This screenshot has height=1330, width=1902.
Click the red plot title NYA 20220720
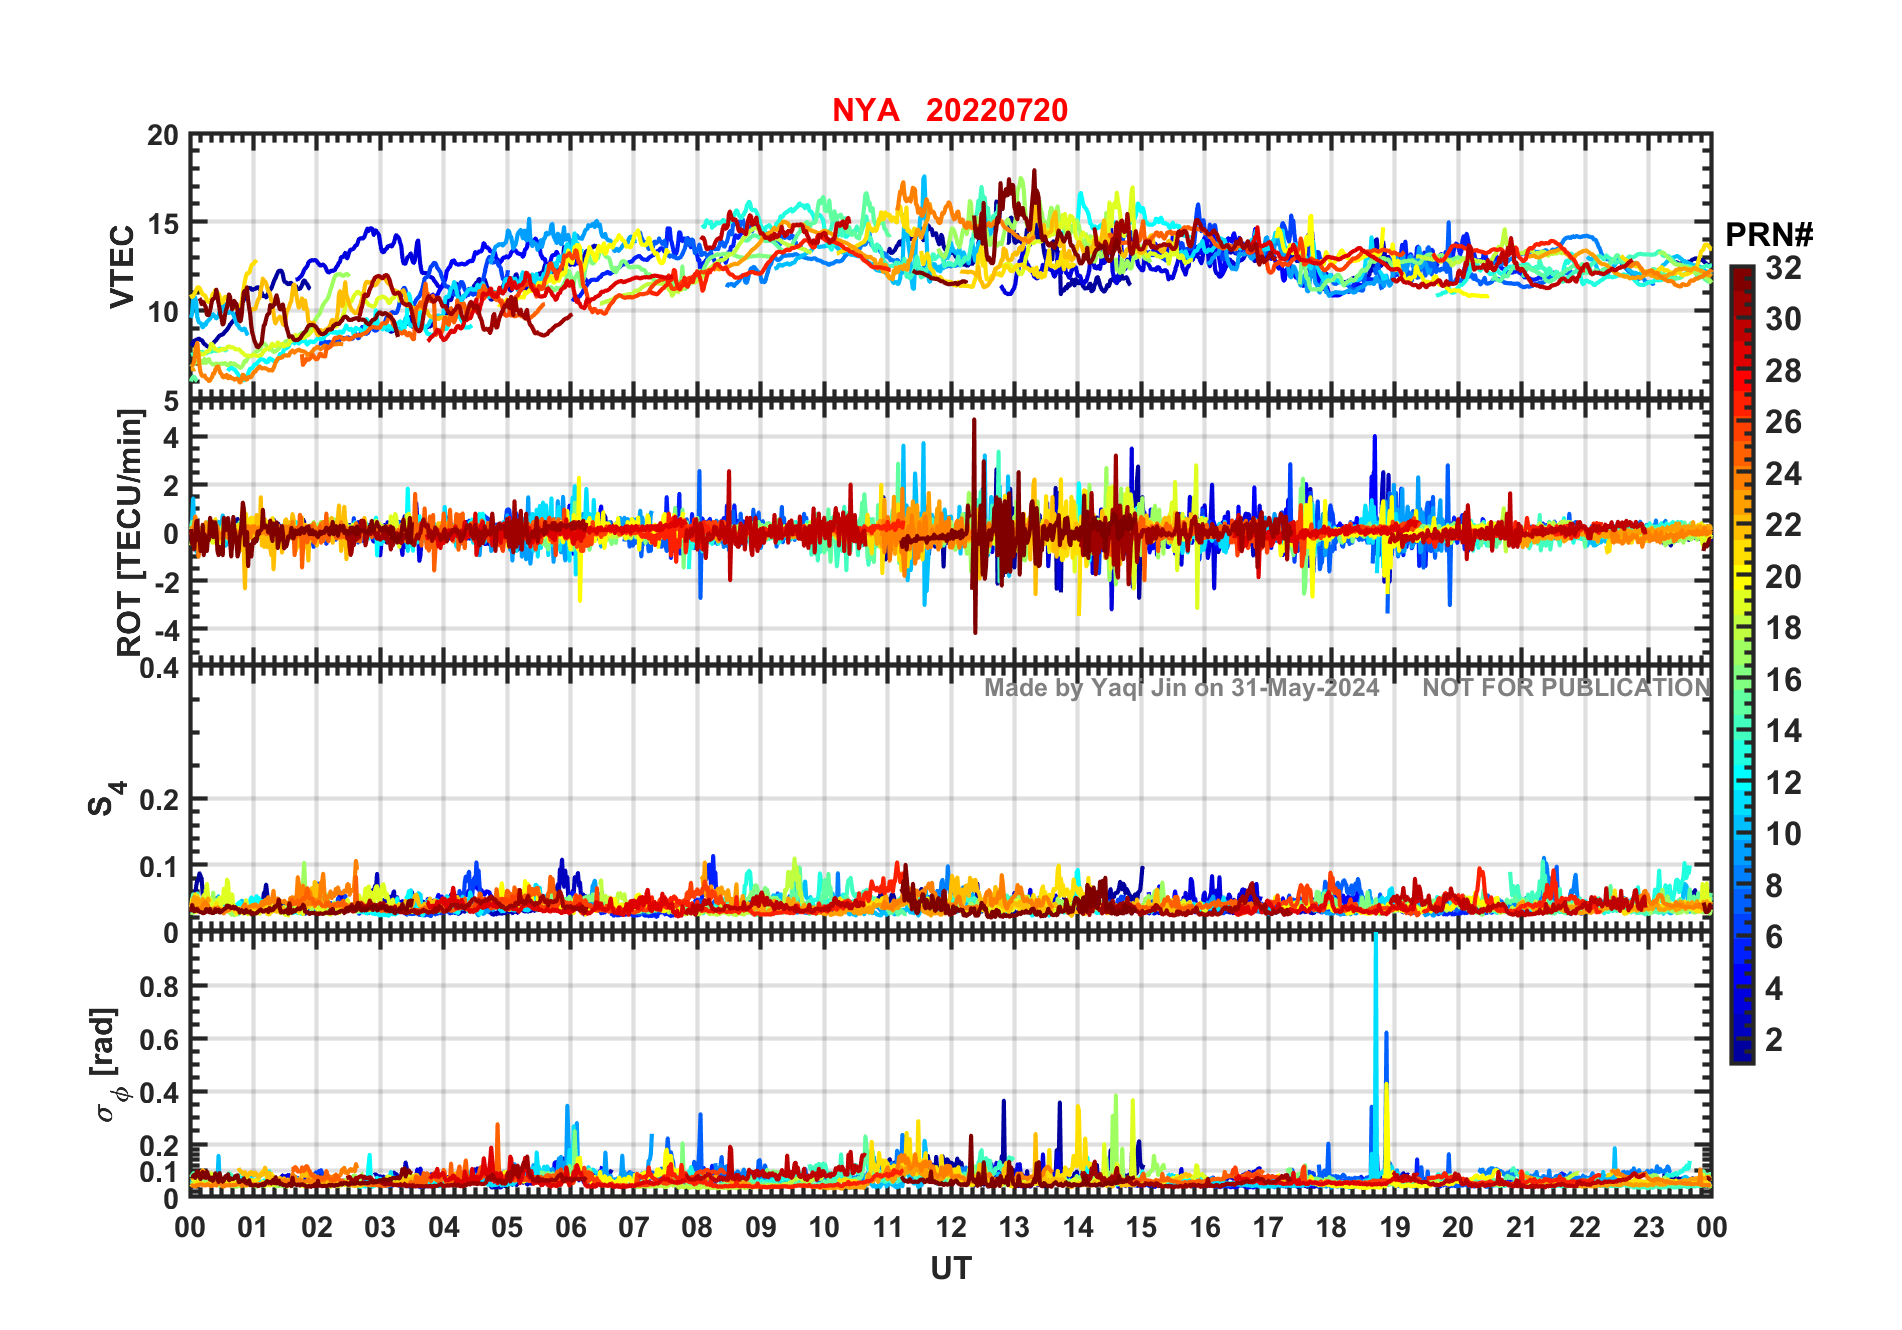point(950,110)
